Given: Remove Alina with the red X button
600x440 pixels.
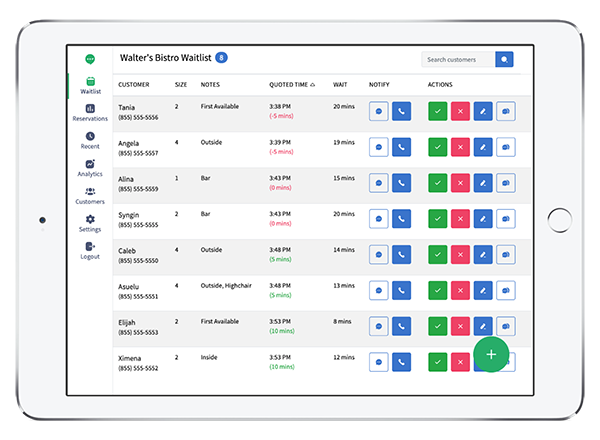Looking at the screenshot, I should pos(460,183).
